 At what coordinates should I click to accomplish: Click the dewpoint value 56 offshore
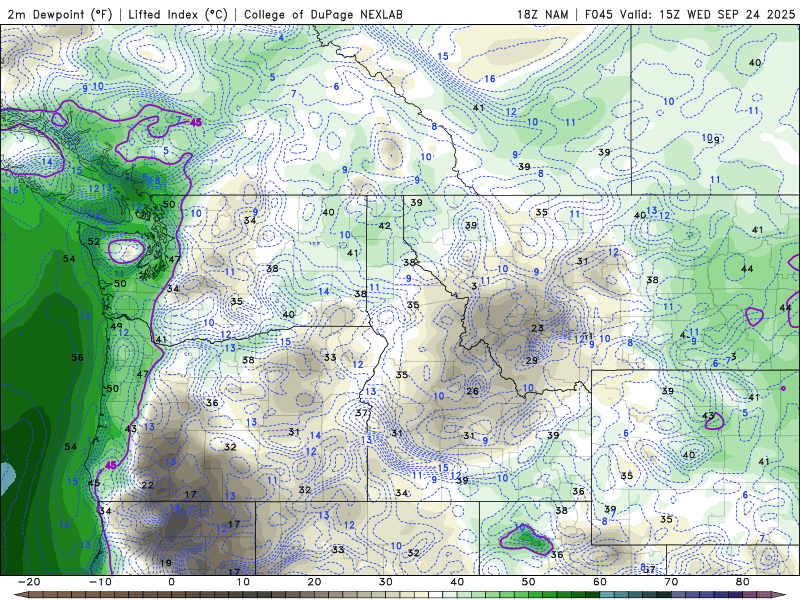[x=78, y=358]
